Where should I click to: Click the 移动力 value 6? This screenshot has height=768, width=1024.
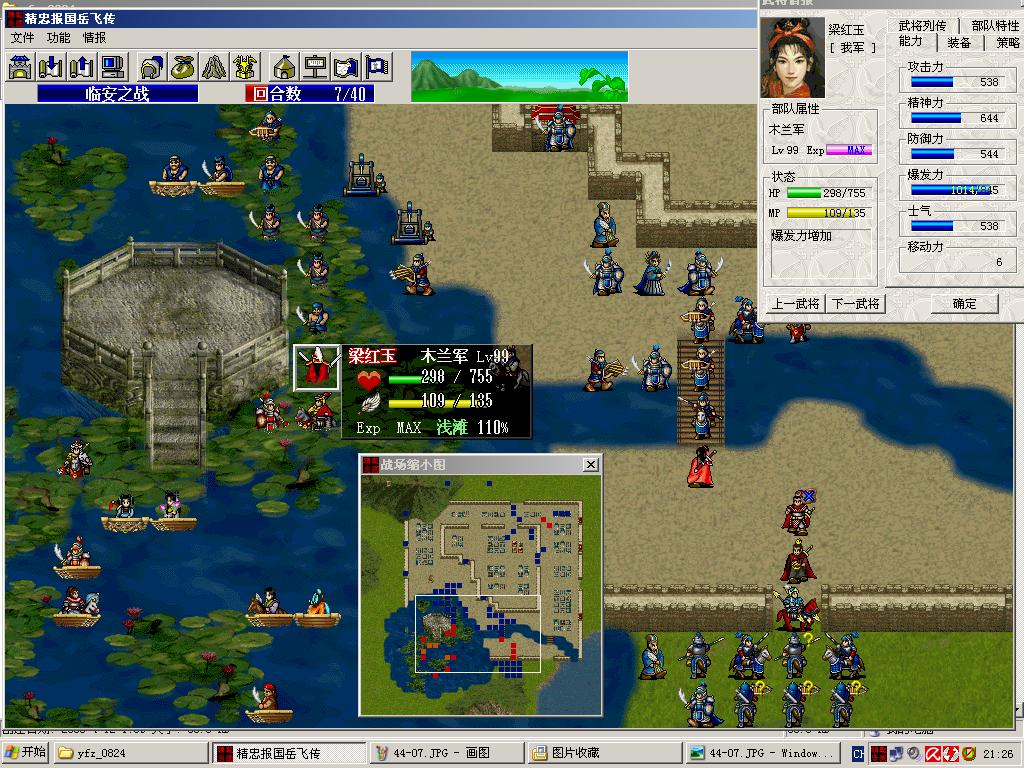point(999,262)
